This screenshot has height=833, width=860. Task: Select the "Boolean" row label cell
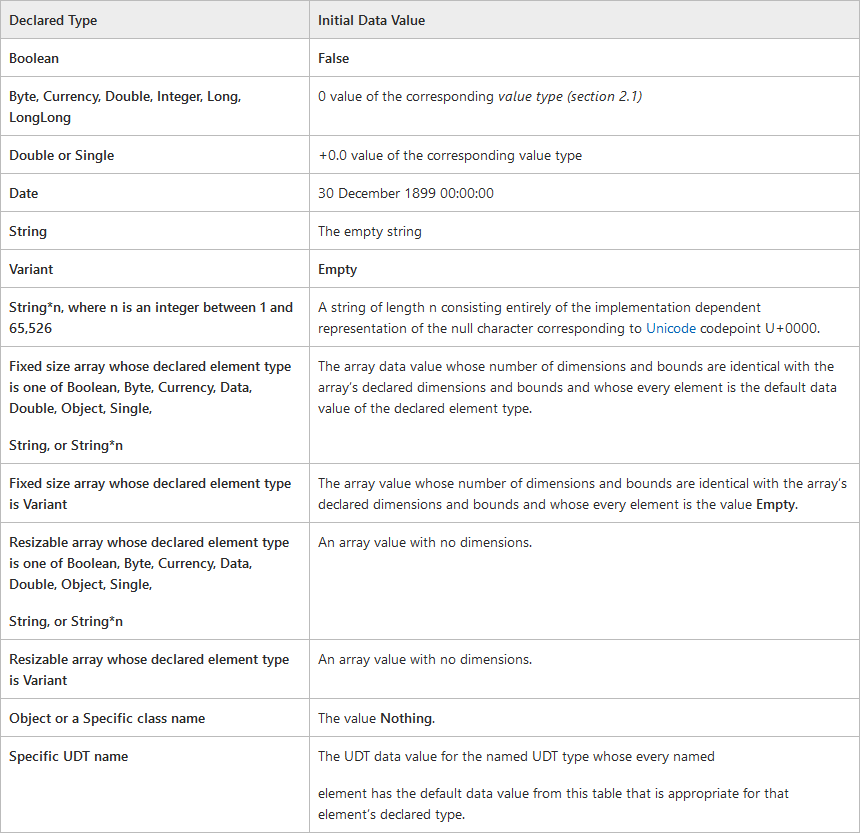[x=34, y=58]
